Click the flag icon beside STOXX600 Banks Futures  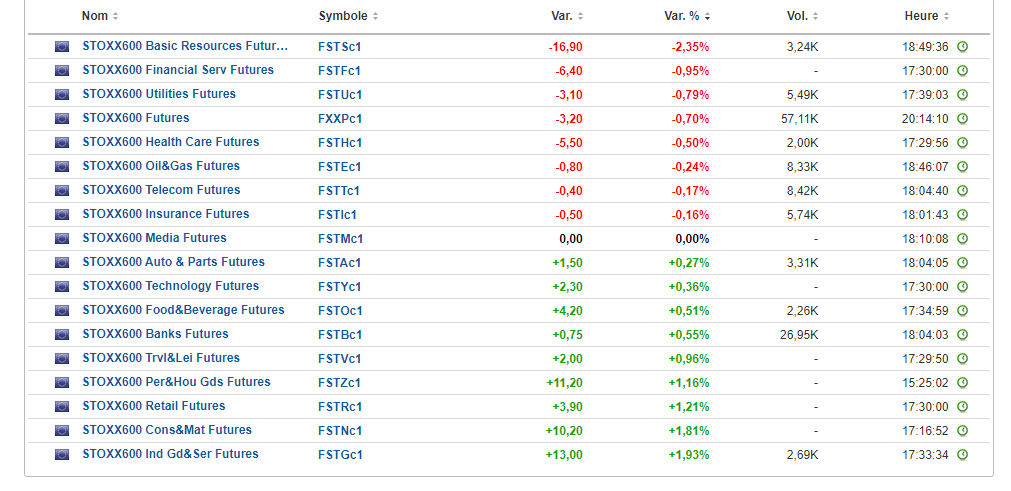tap(62, 335)
